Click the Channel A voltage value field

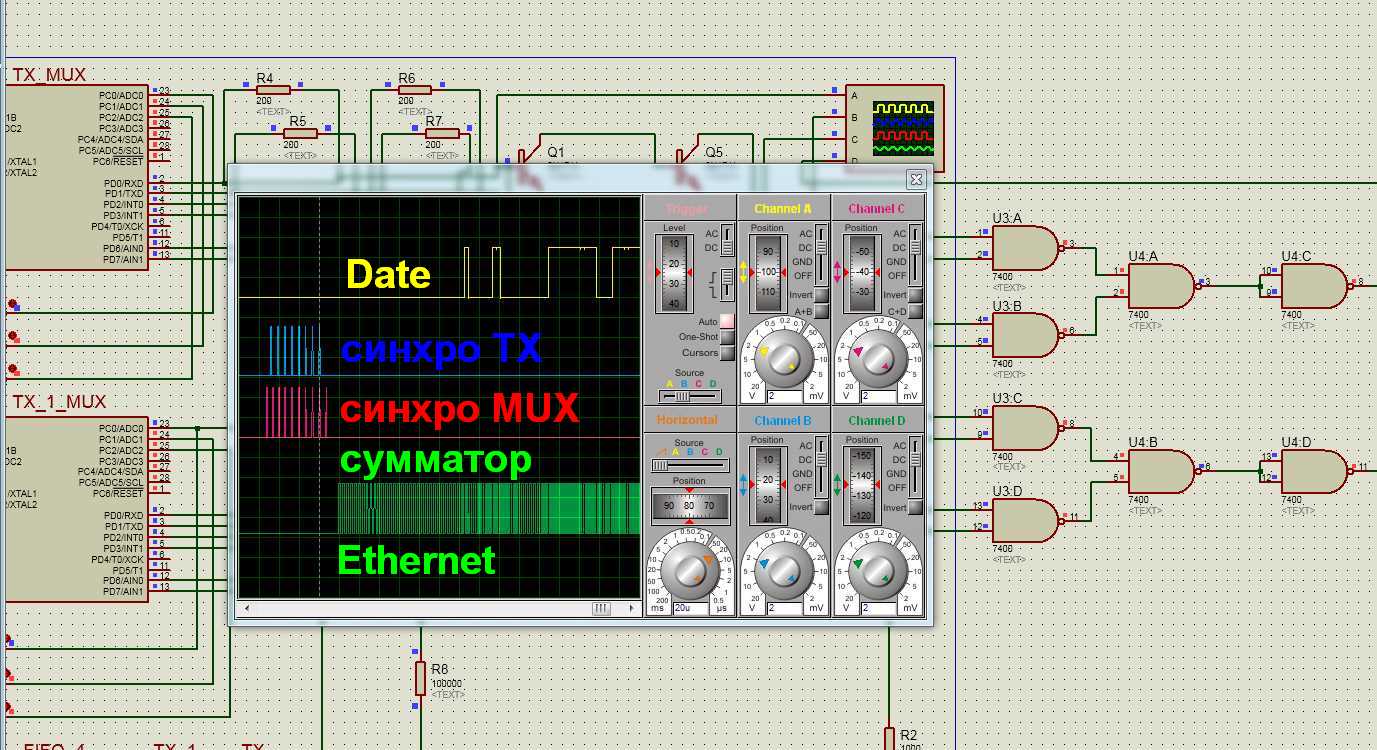[x=784, y=395]
